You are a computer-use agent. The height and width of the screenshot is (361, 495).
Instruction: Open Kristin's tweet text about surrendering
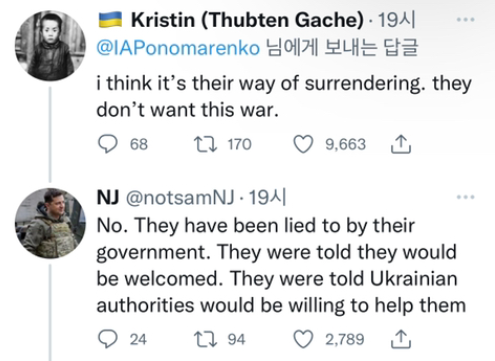pyautogui.click(x=284, y=96)
